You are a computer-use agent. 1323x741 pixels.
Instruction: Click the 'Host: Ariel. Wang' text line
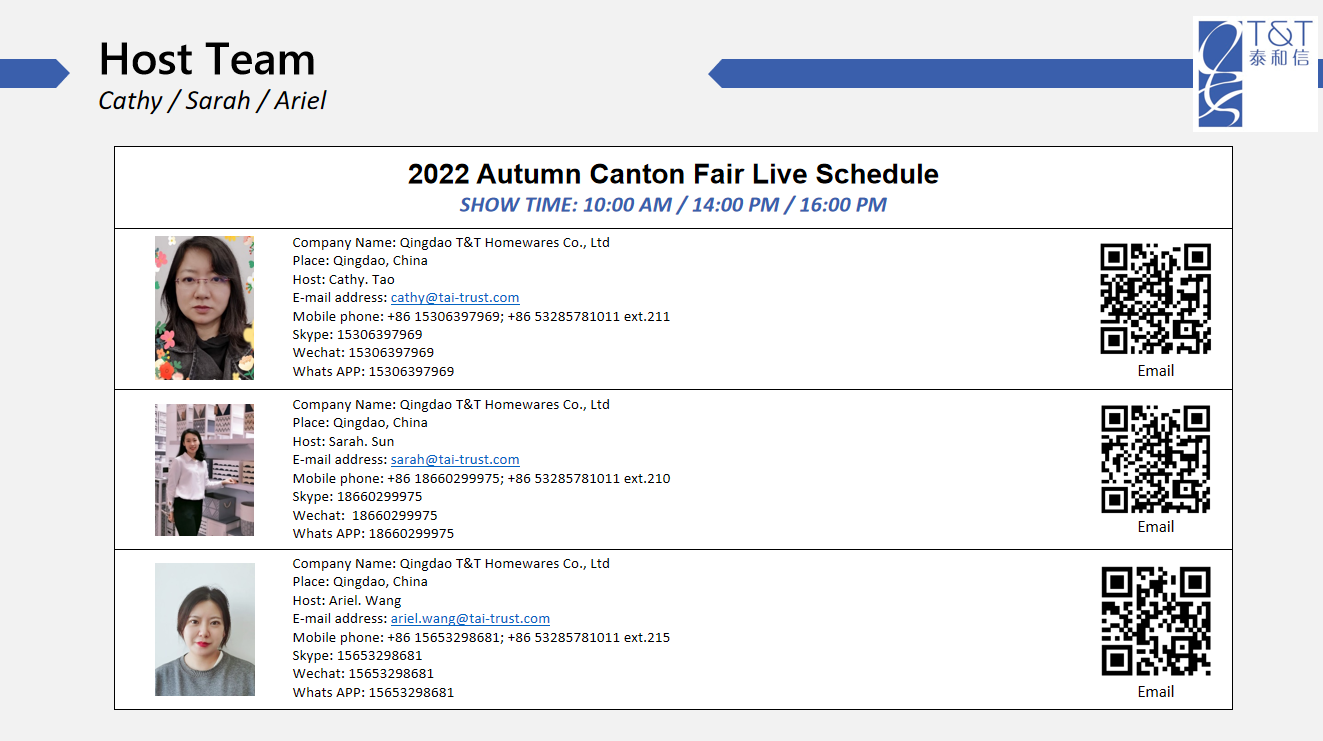347,601
